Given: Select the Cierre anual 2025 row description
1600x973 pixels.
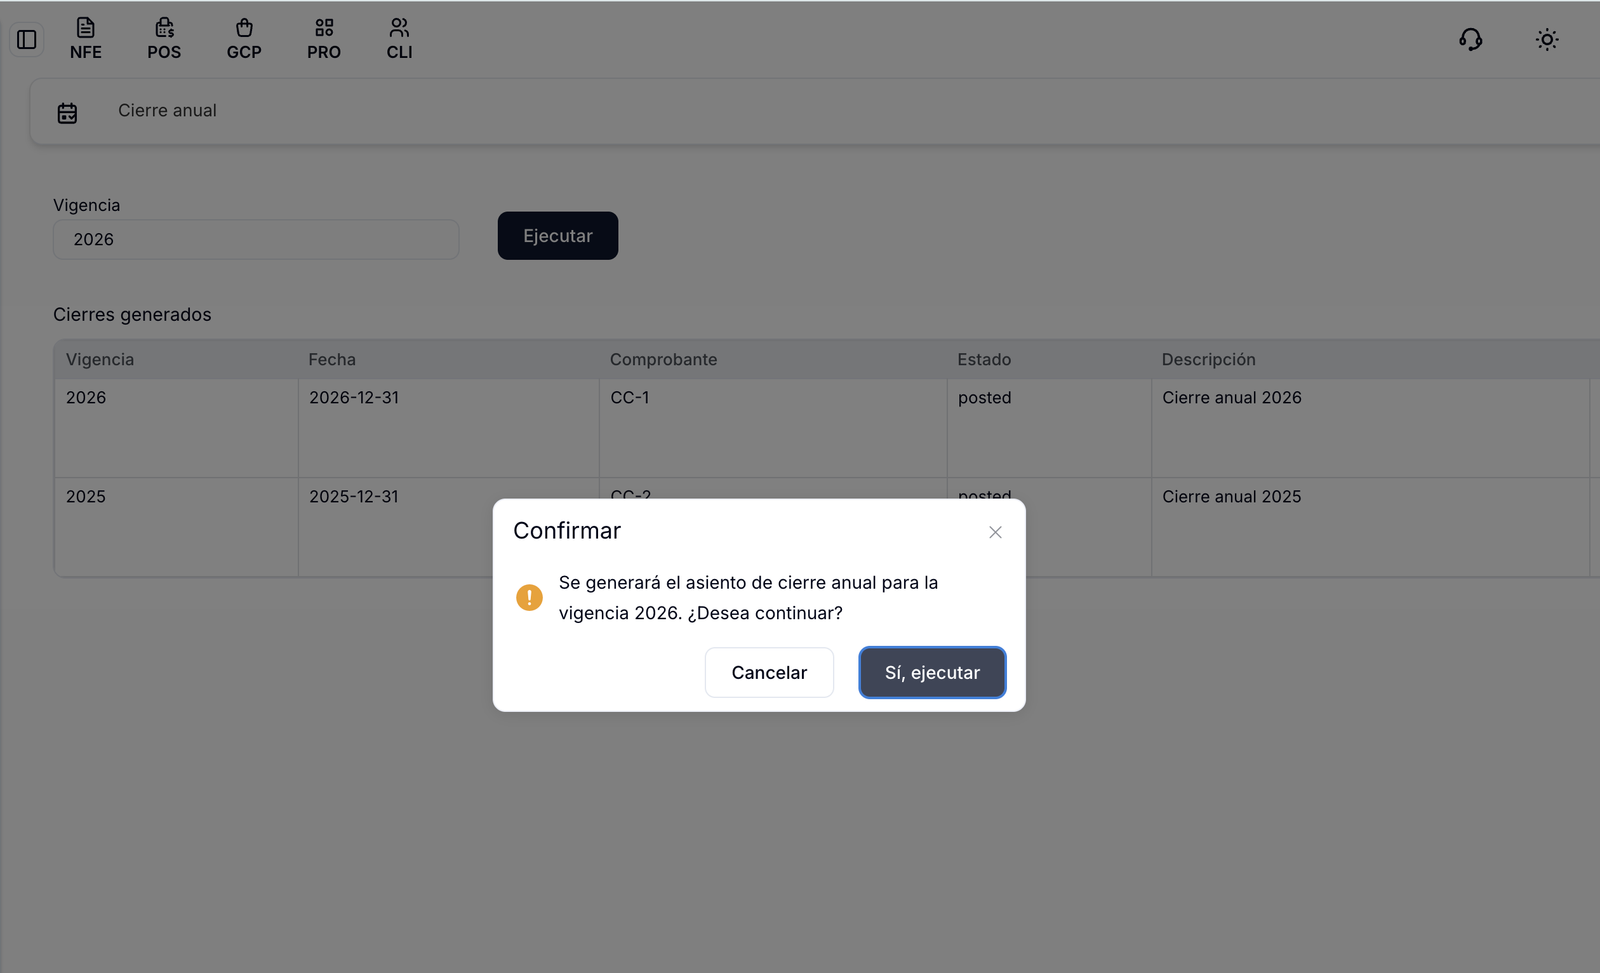Looking at the screenshot, I should coord(1232,497).
